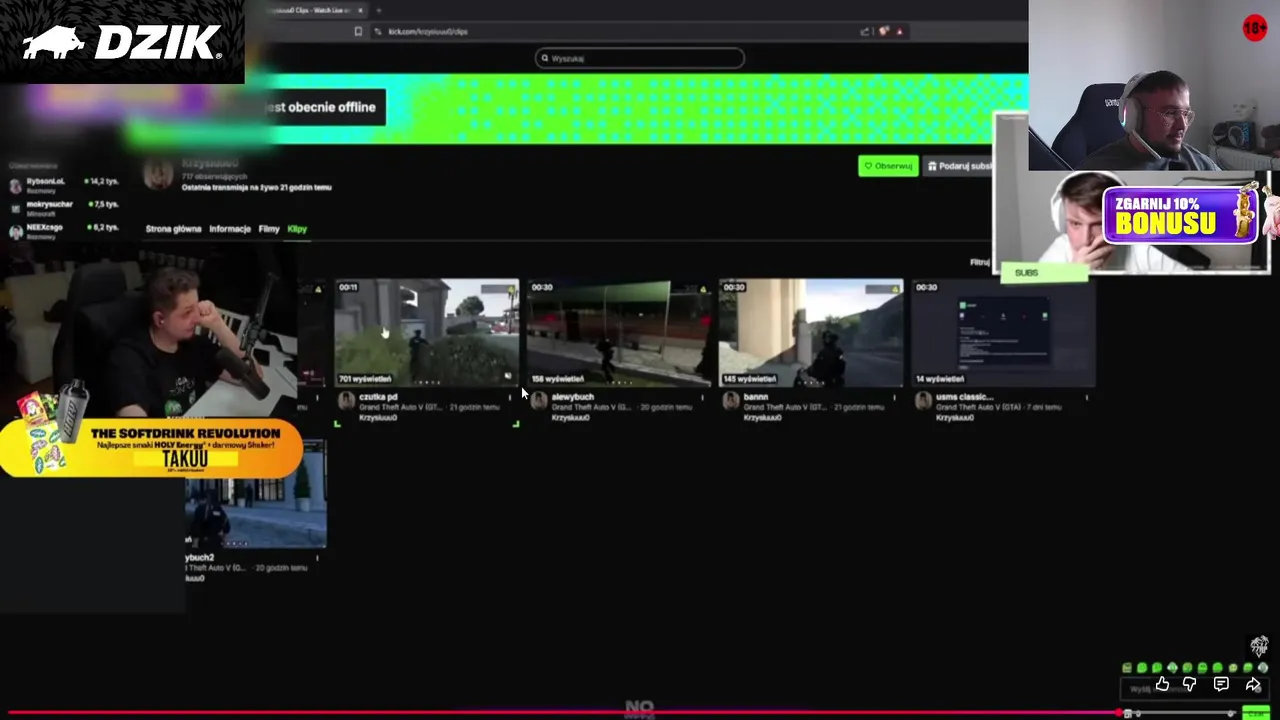Image resolution: width=1280 pixels, height=720 pixels.
Task: Open options menu for usms classic clip
Action: click(1086, 397)
